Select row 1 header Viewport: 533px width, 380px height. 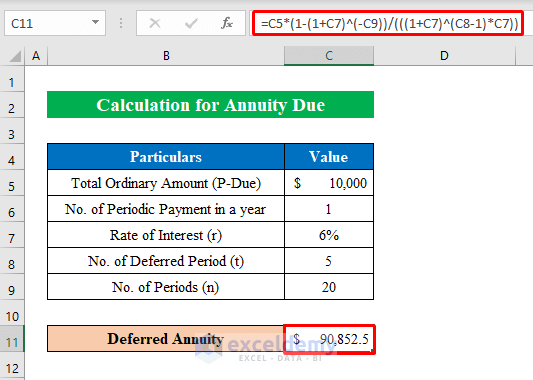click(x=12, y=79)
